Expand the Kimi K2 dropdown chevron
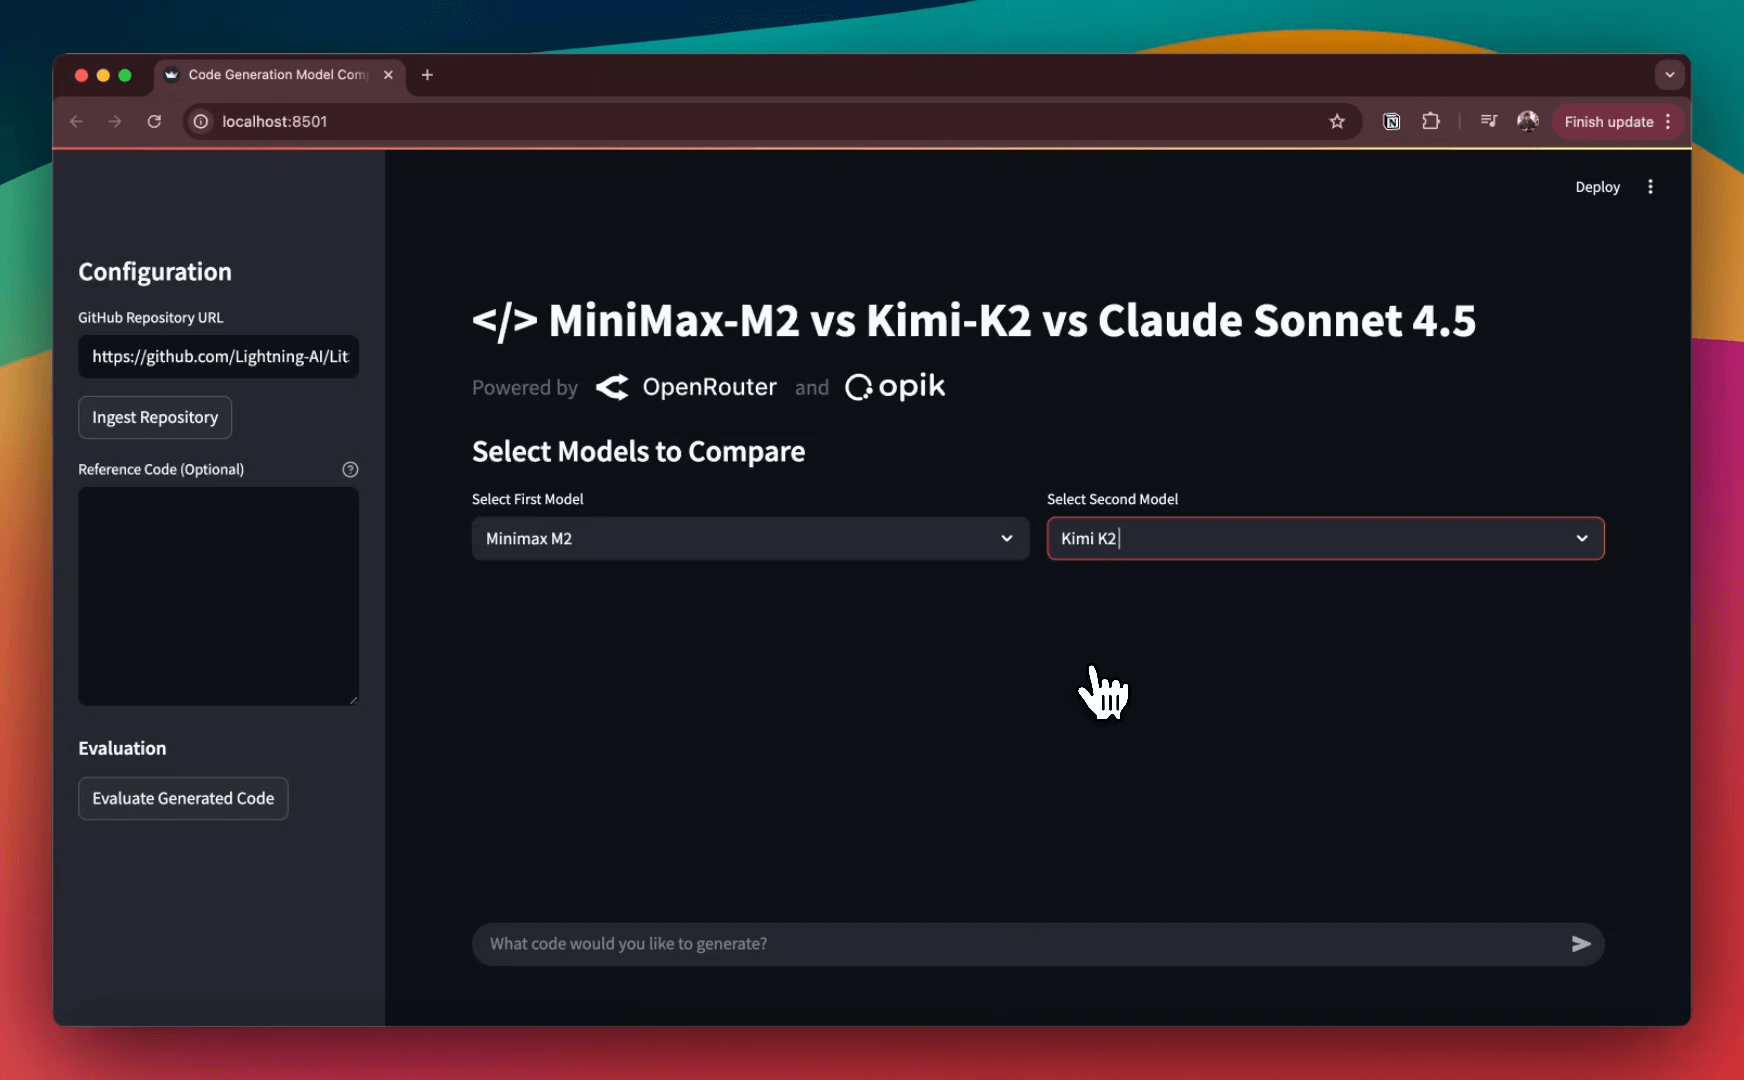Screen dimensions: 1744x1080 pyautogui.click(x=1582, y=539)
